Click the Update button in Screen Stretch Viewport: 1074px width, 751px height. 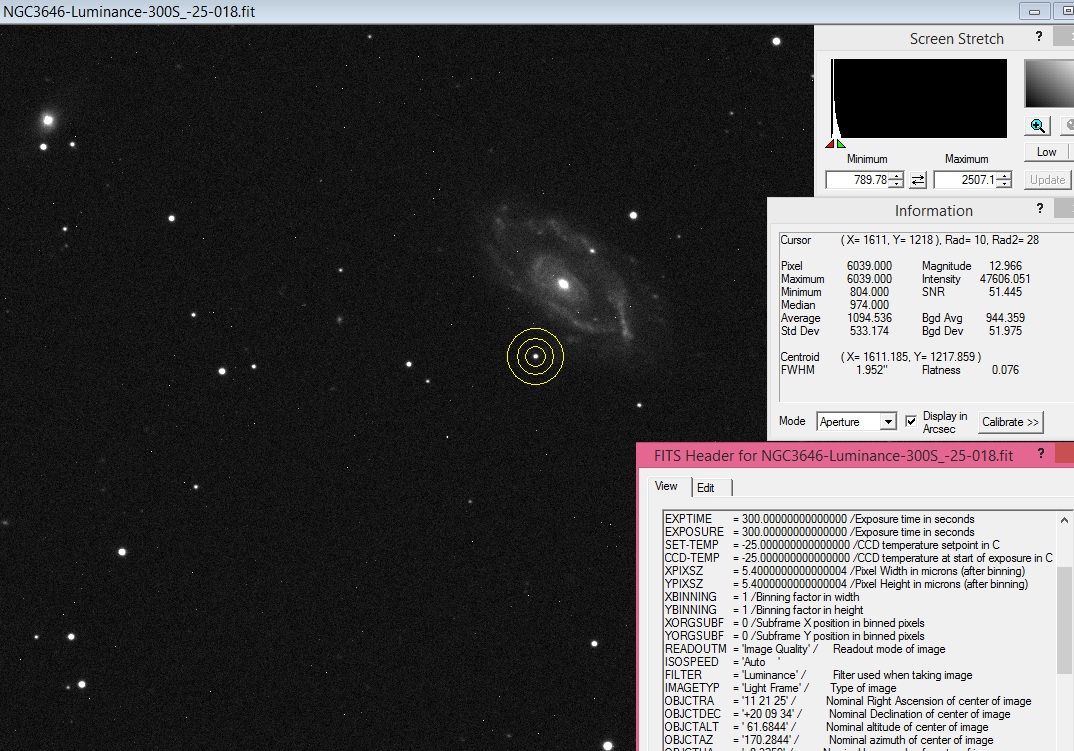tap(1047, 179)
